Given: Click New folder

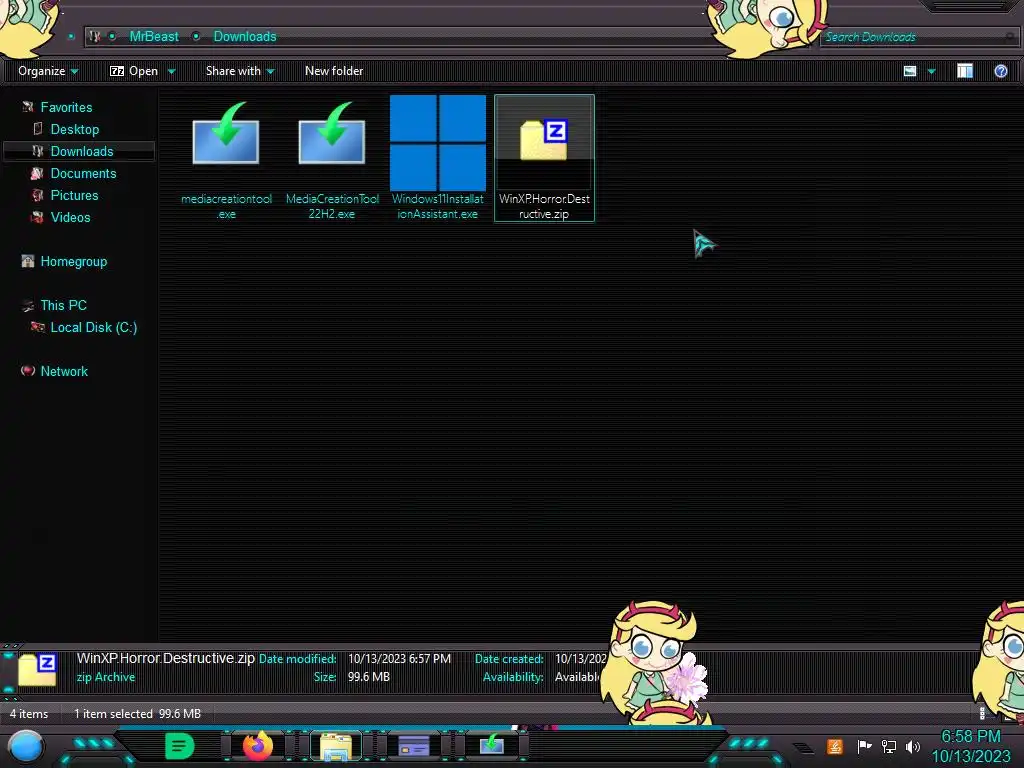Looking at the screenshot, I should [334, 71].
